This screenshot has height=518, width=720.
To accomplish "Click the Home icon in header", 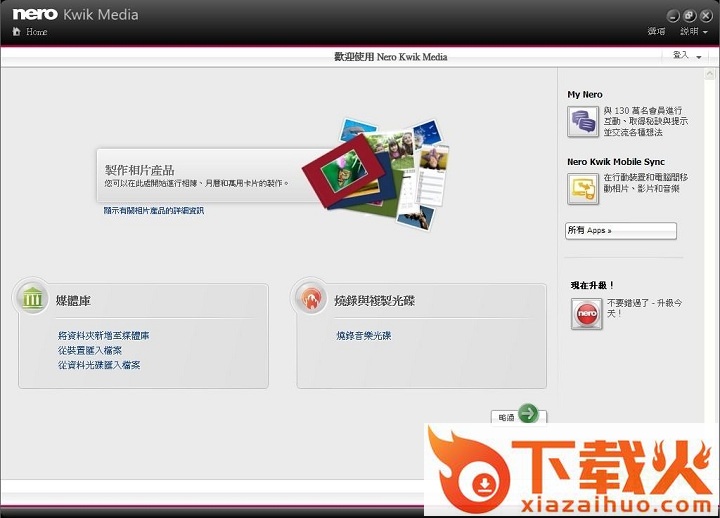I will 16,32.
